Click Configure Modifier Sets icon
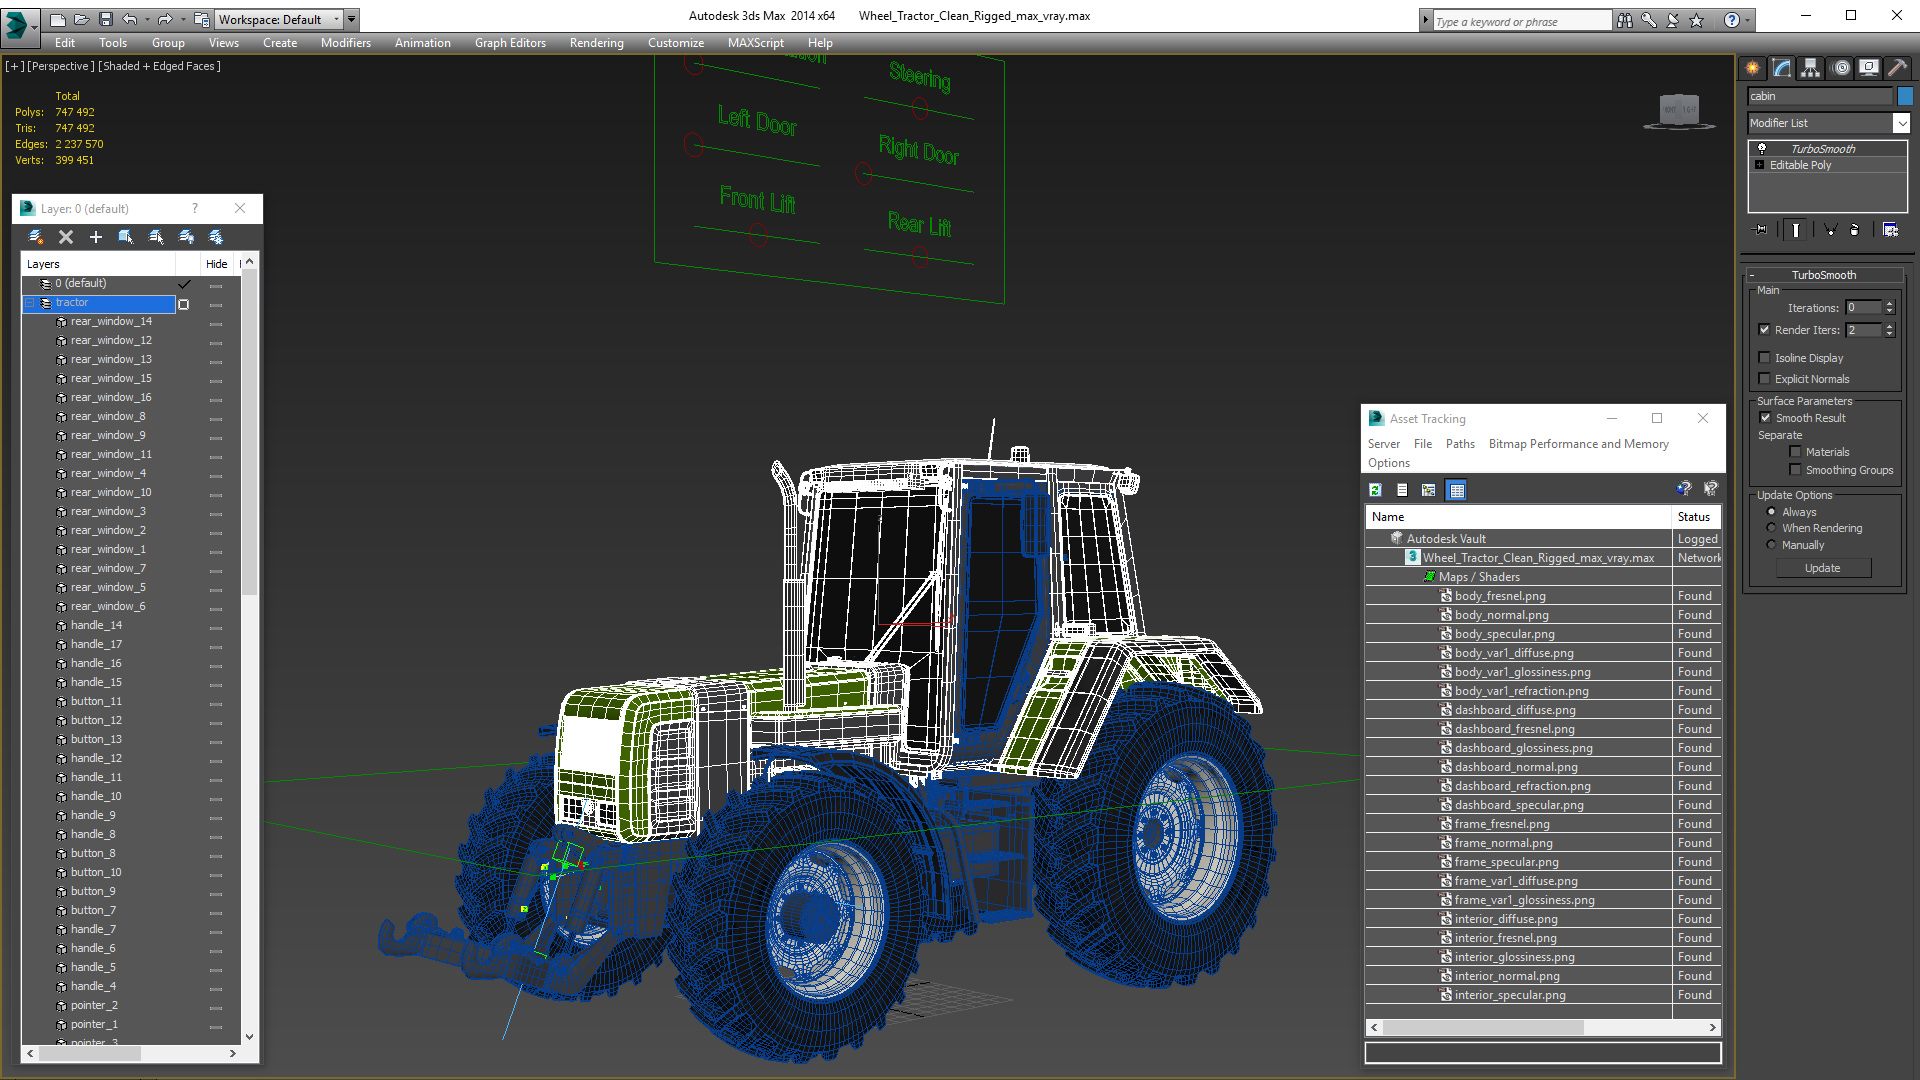 1890,230
